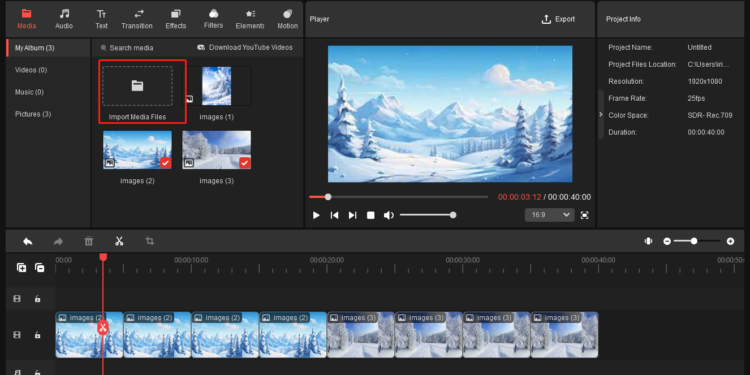This screenshot has width=750, height=375.
Task: Click the zoom-to-fit timeline icon
Action: tap(648, 242)
